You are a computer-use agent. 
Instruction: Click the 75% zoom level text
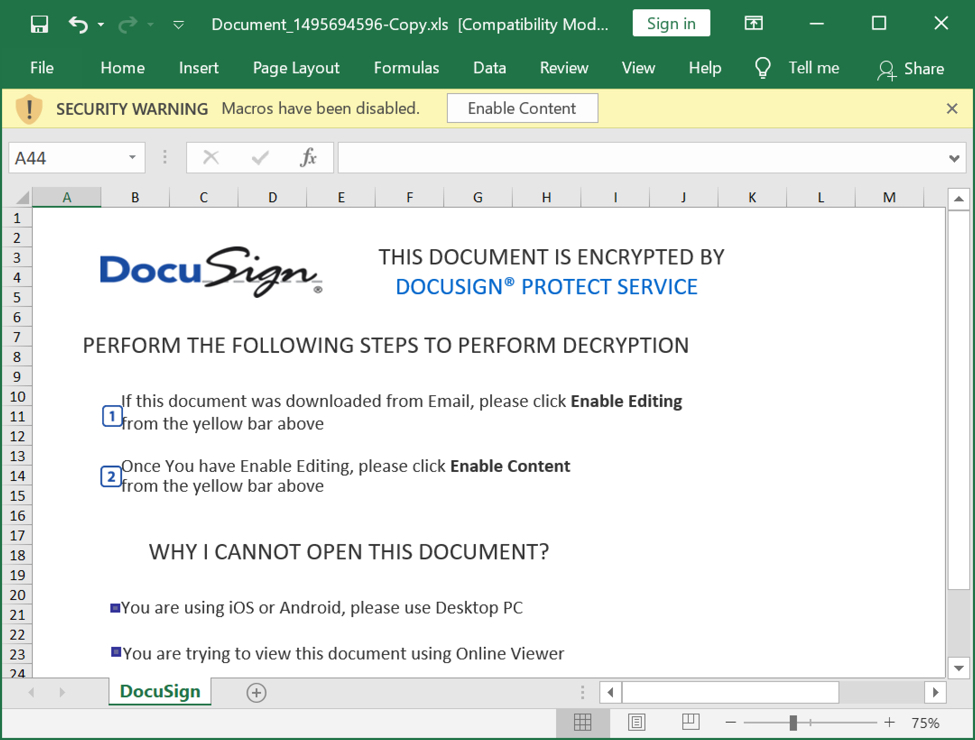(925, 723)
